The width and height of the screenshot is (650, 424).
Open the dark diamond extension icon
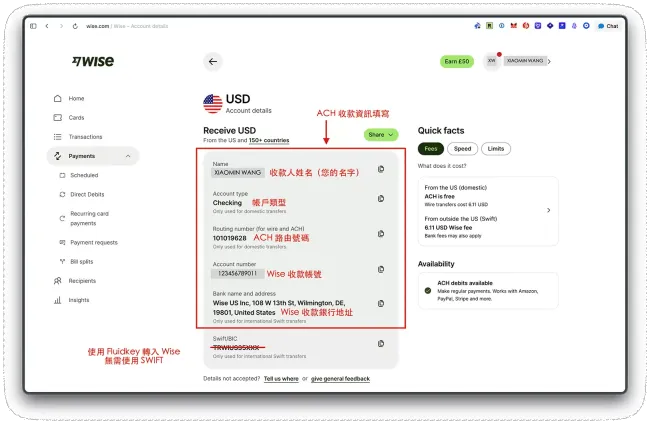point(550,26)
